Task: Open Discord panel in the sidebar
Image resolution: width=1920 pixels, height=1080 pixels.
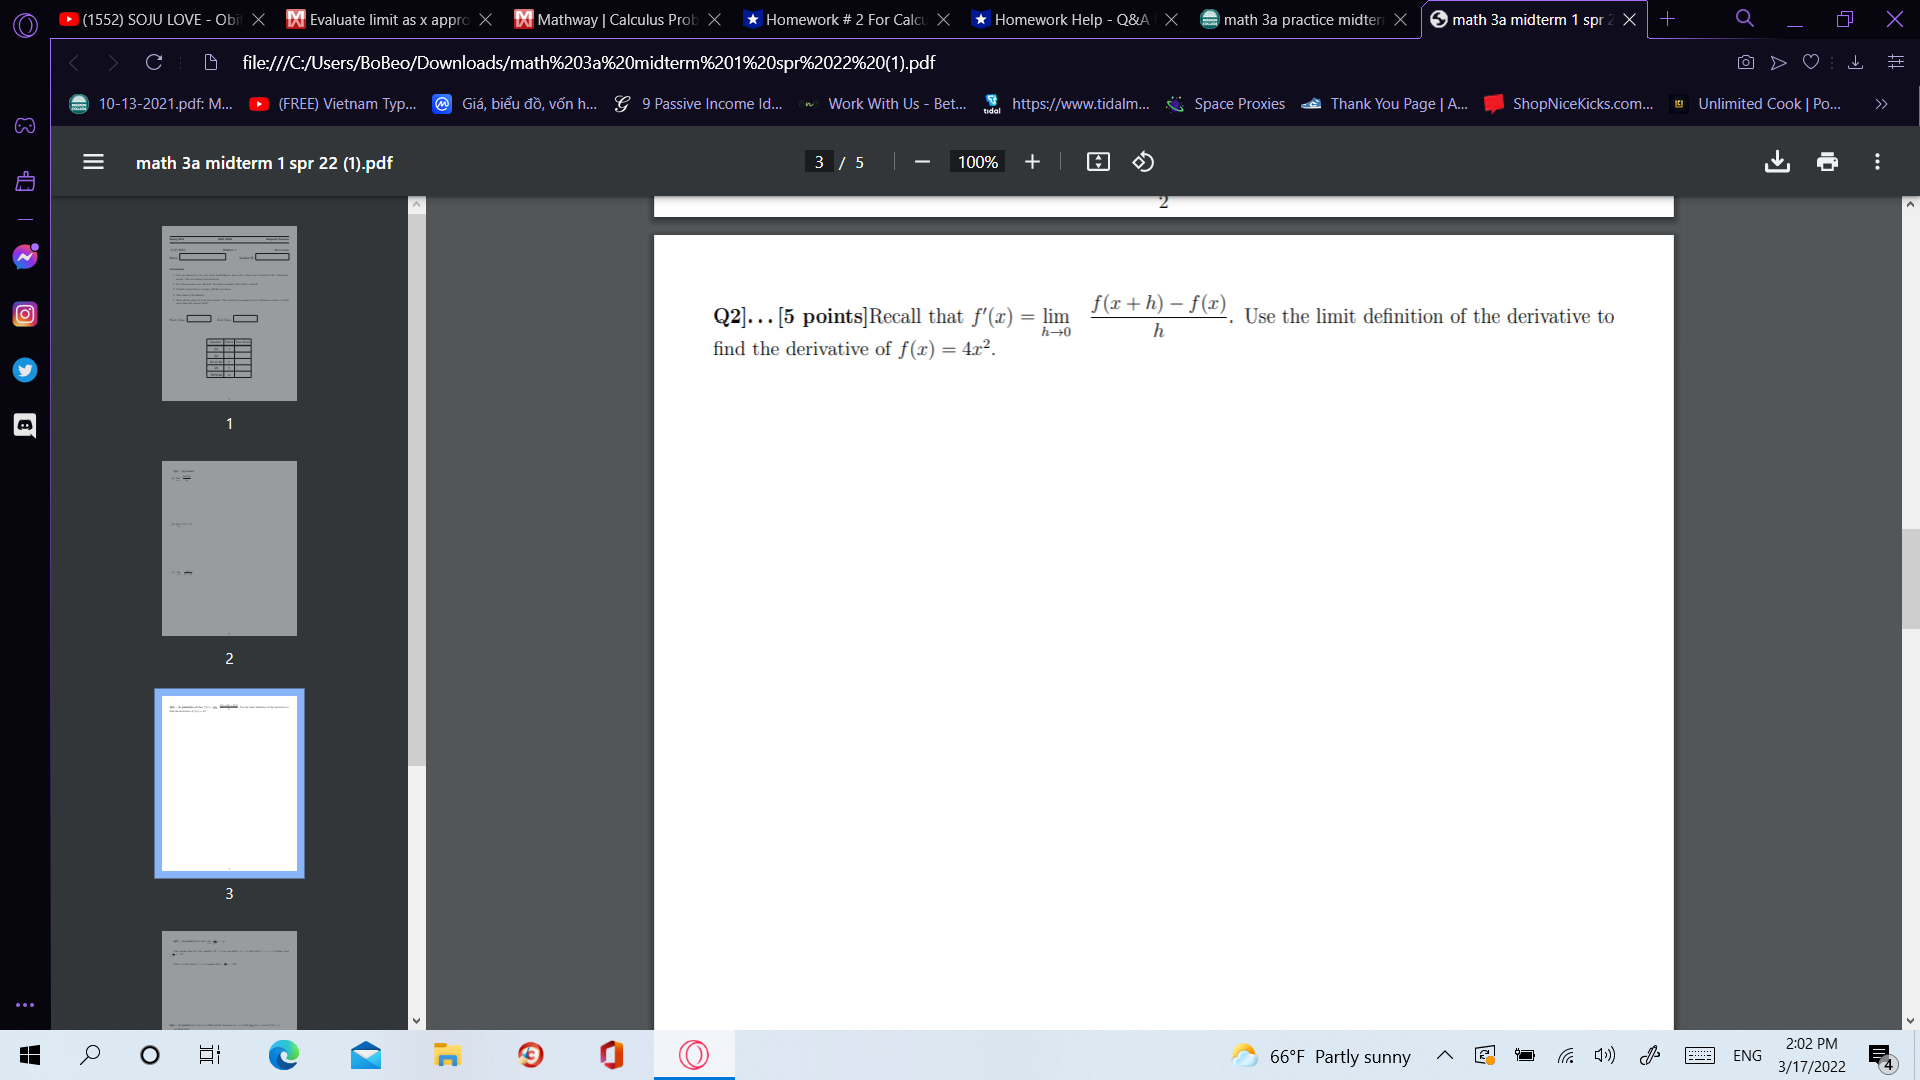Action: pyautogui.click(x=24, y=425)
